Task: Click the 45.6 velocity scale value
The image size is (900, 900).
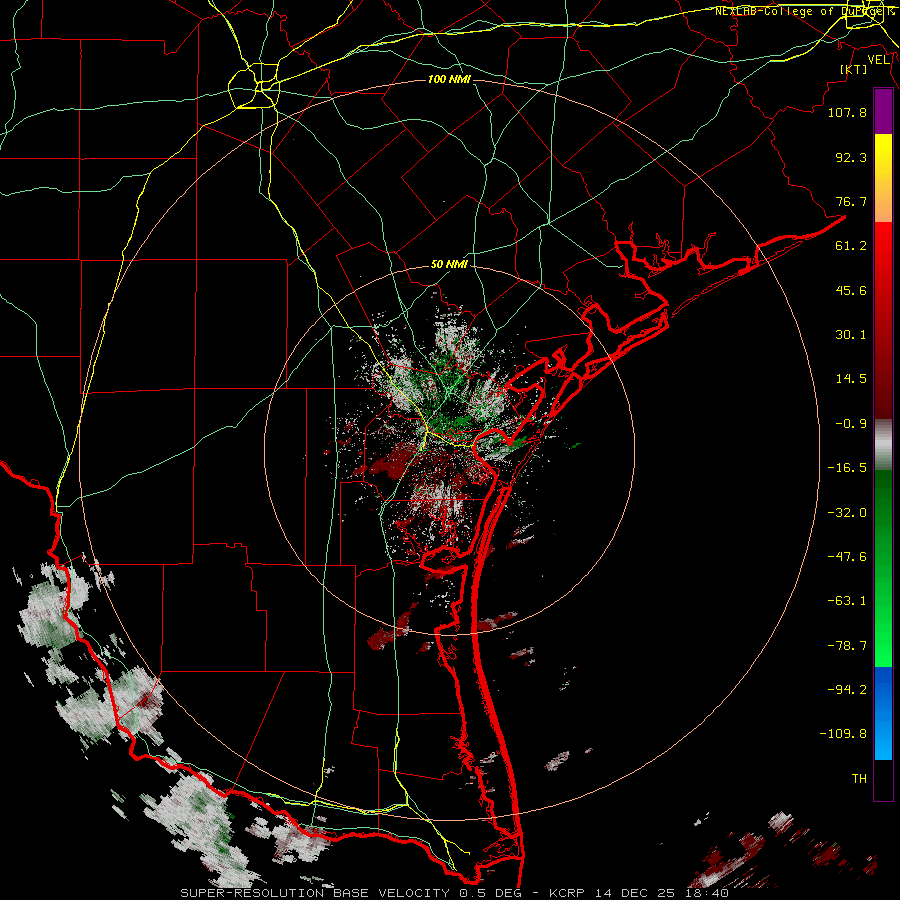Action: pos(851,290)
